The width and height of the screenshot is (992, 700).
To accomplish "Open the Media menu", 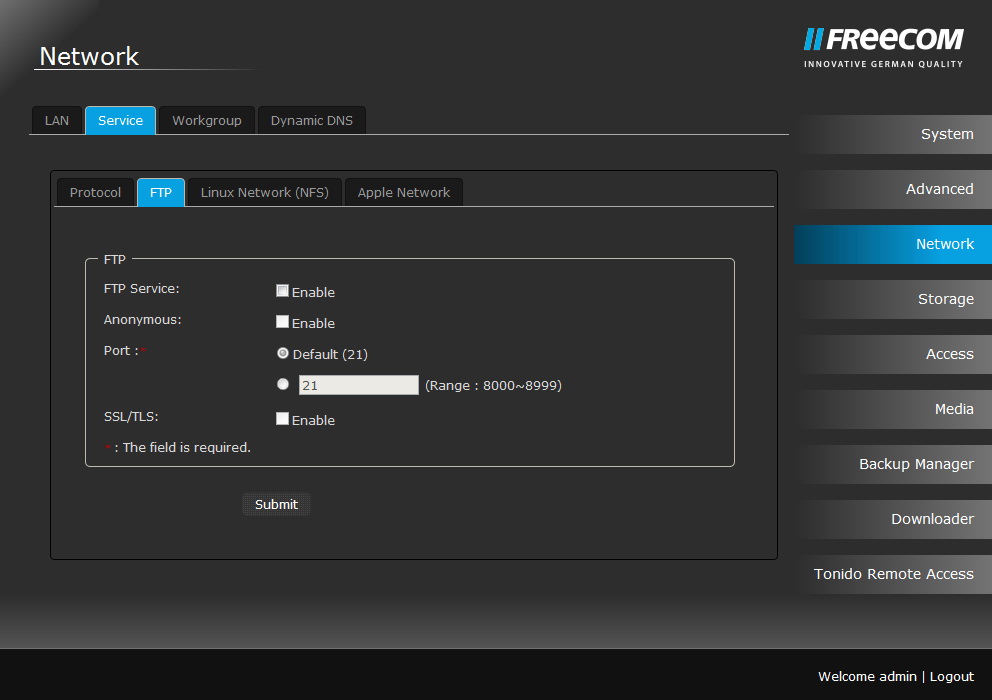I will (x=893, y=409).
